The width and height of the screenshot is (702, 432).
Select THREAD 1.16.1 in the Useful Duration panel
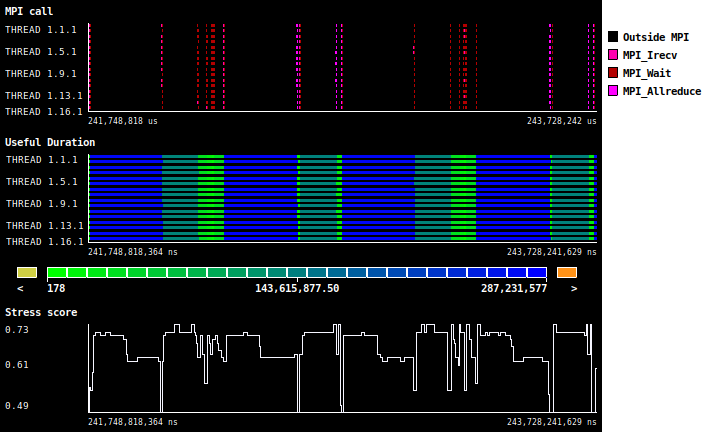45,242
